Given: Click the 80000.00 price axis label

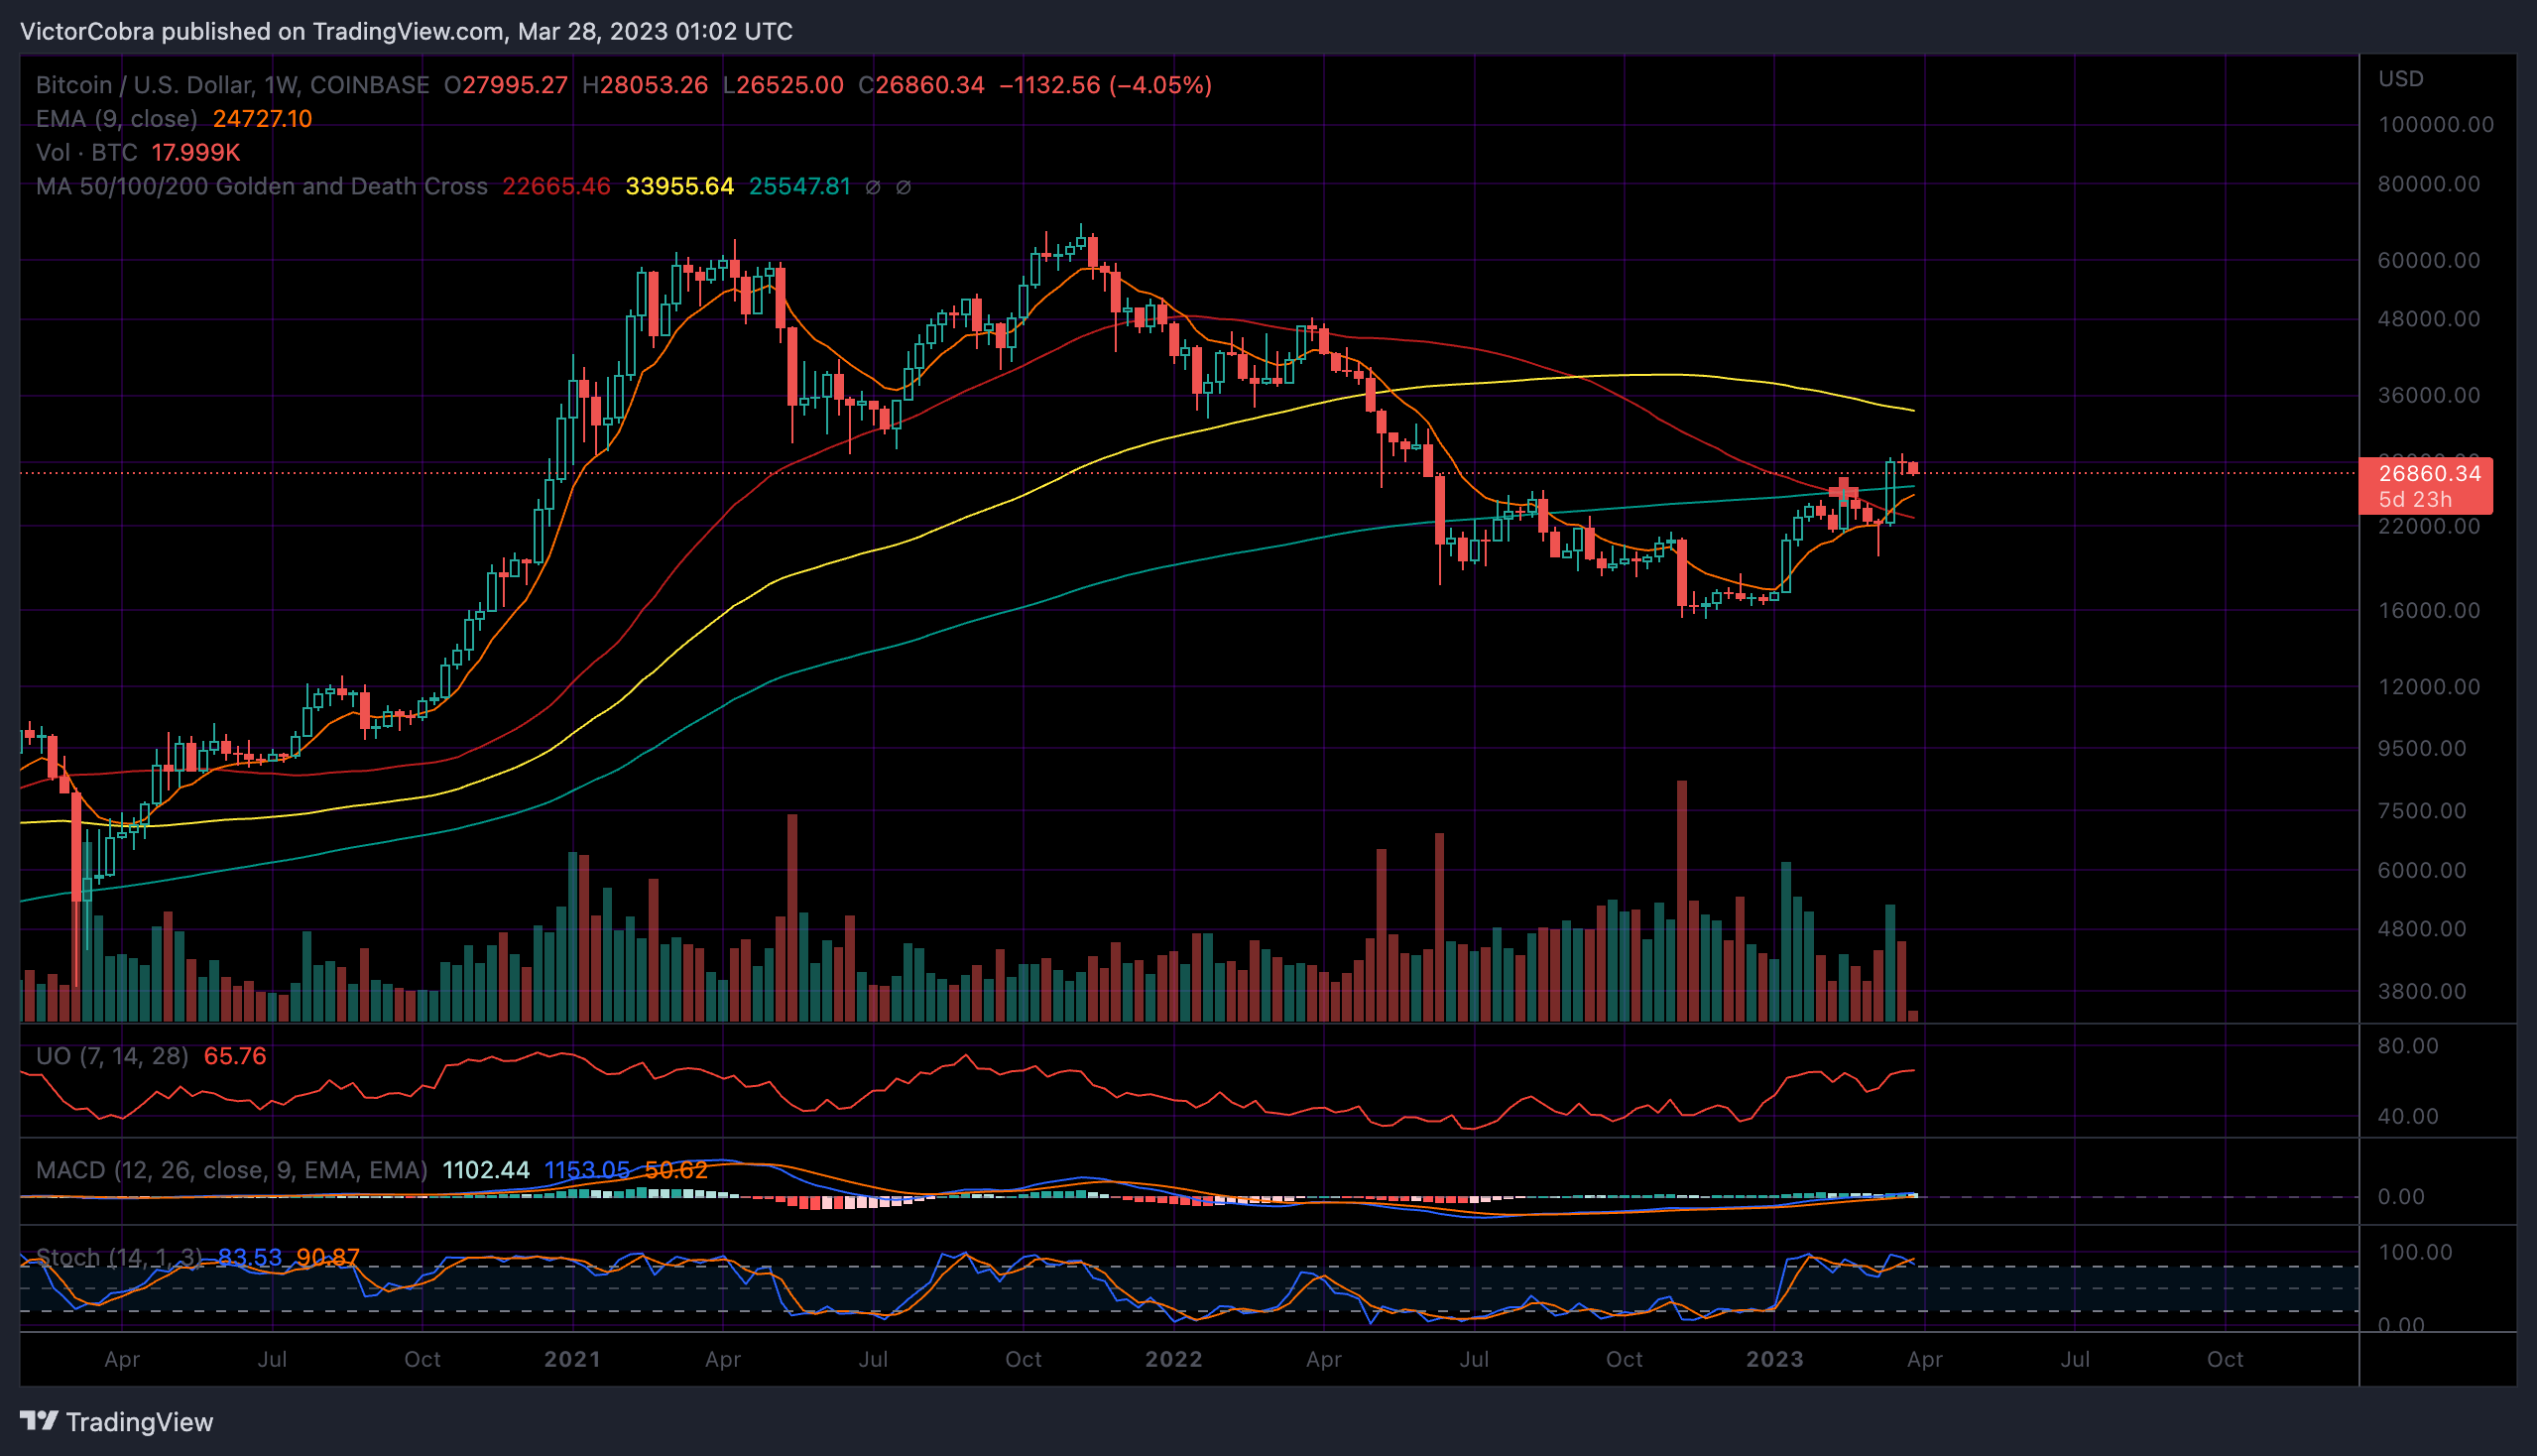Looking at the screenshot, I should click(2429, 184).
